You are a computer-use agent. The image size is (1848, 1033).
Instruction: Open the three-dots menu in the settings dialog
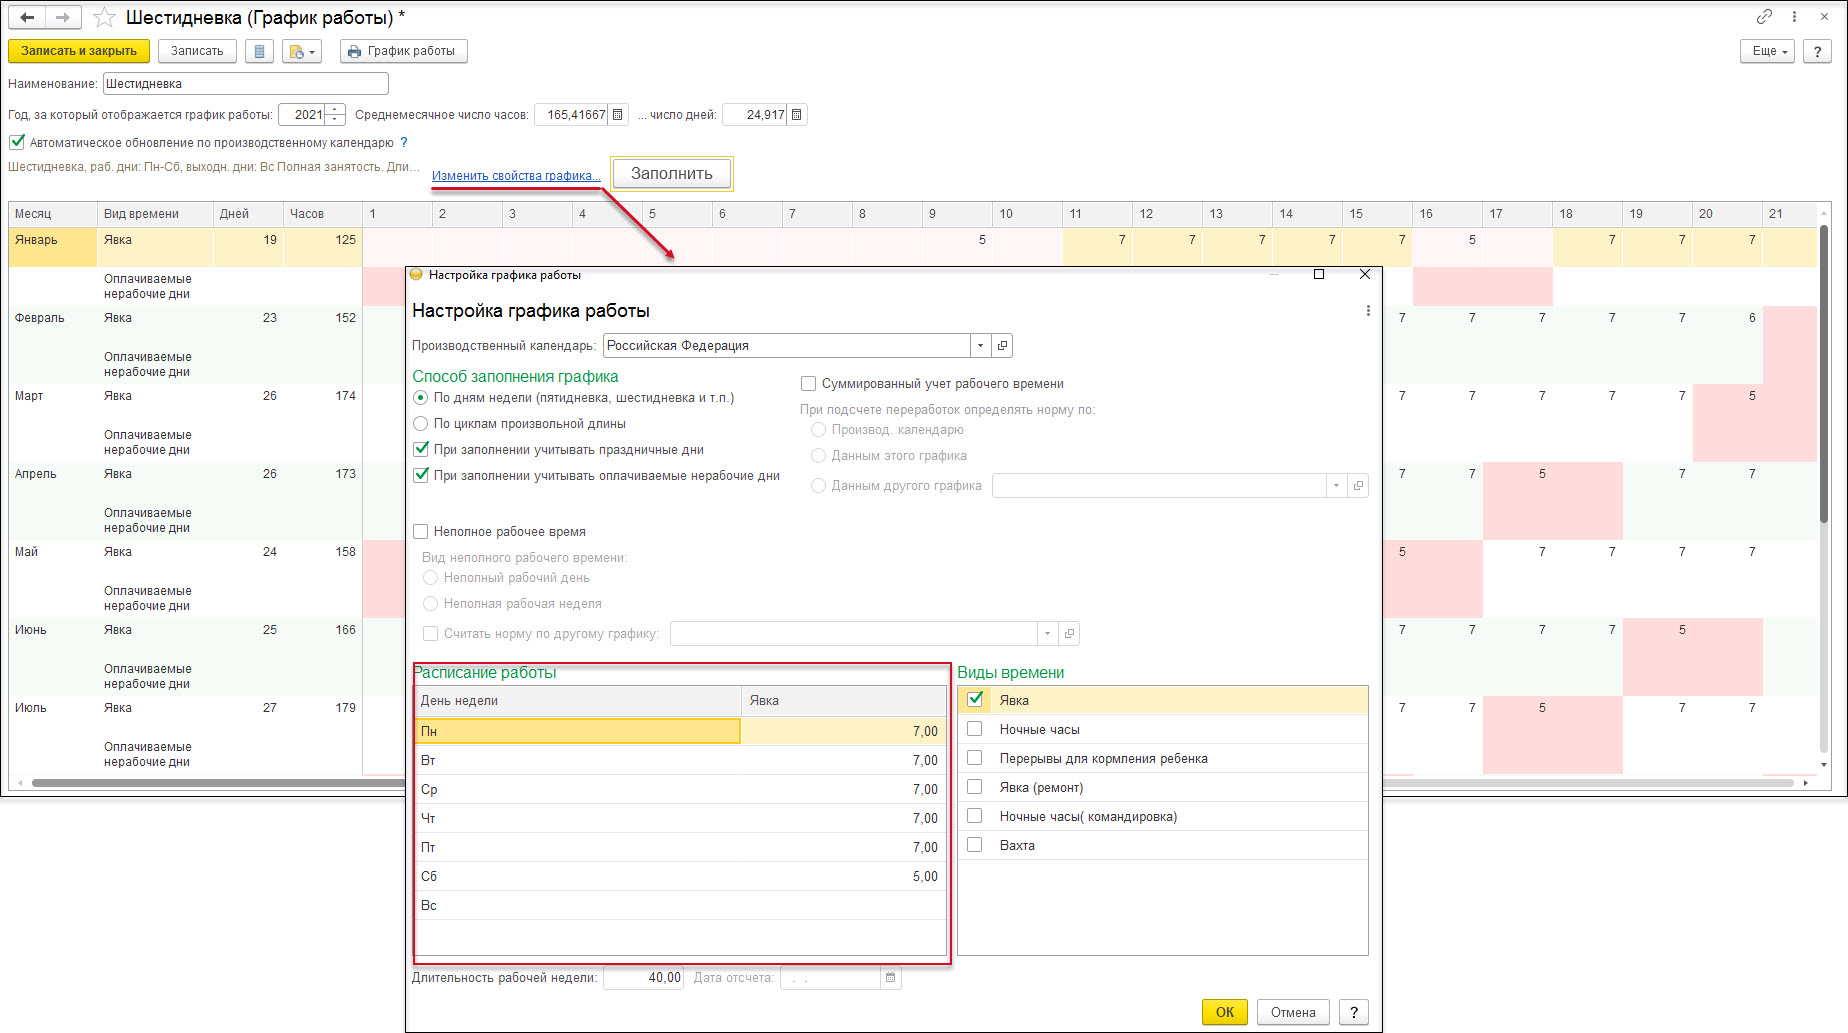click(1368, 311)
